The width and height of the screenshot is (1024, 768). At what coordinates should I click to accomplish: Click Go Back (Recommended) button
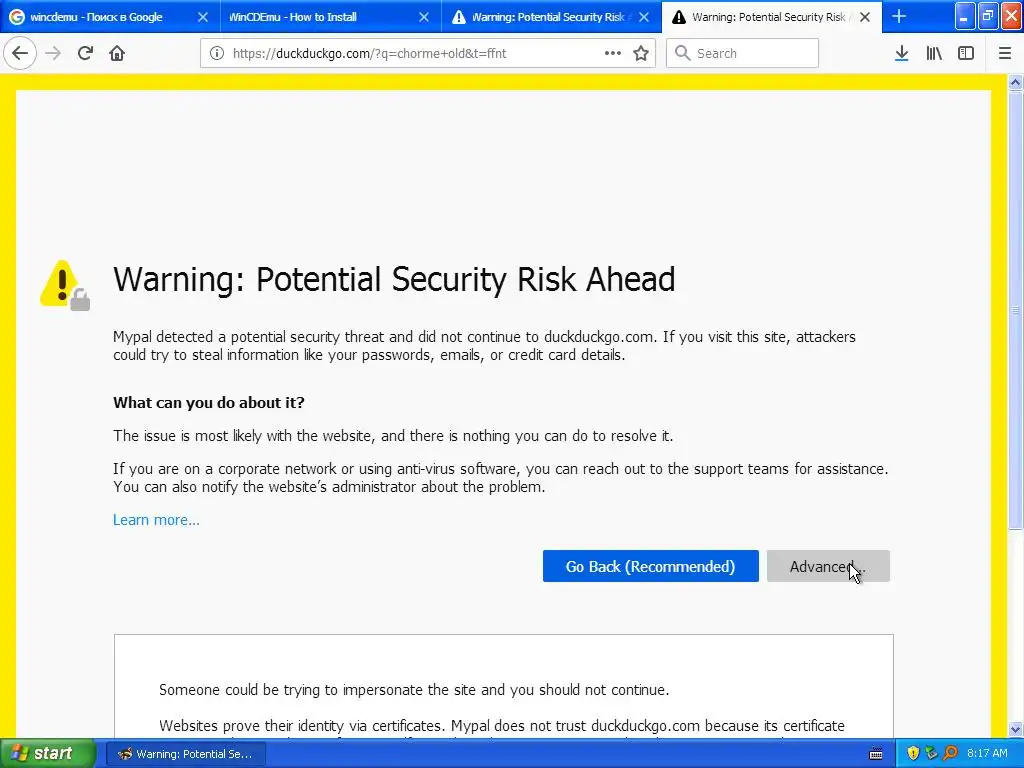(x=650, y=566)
